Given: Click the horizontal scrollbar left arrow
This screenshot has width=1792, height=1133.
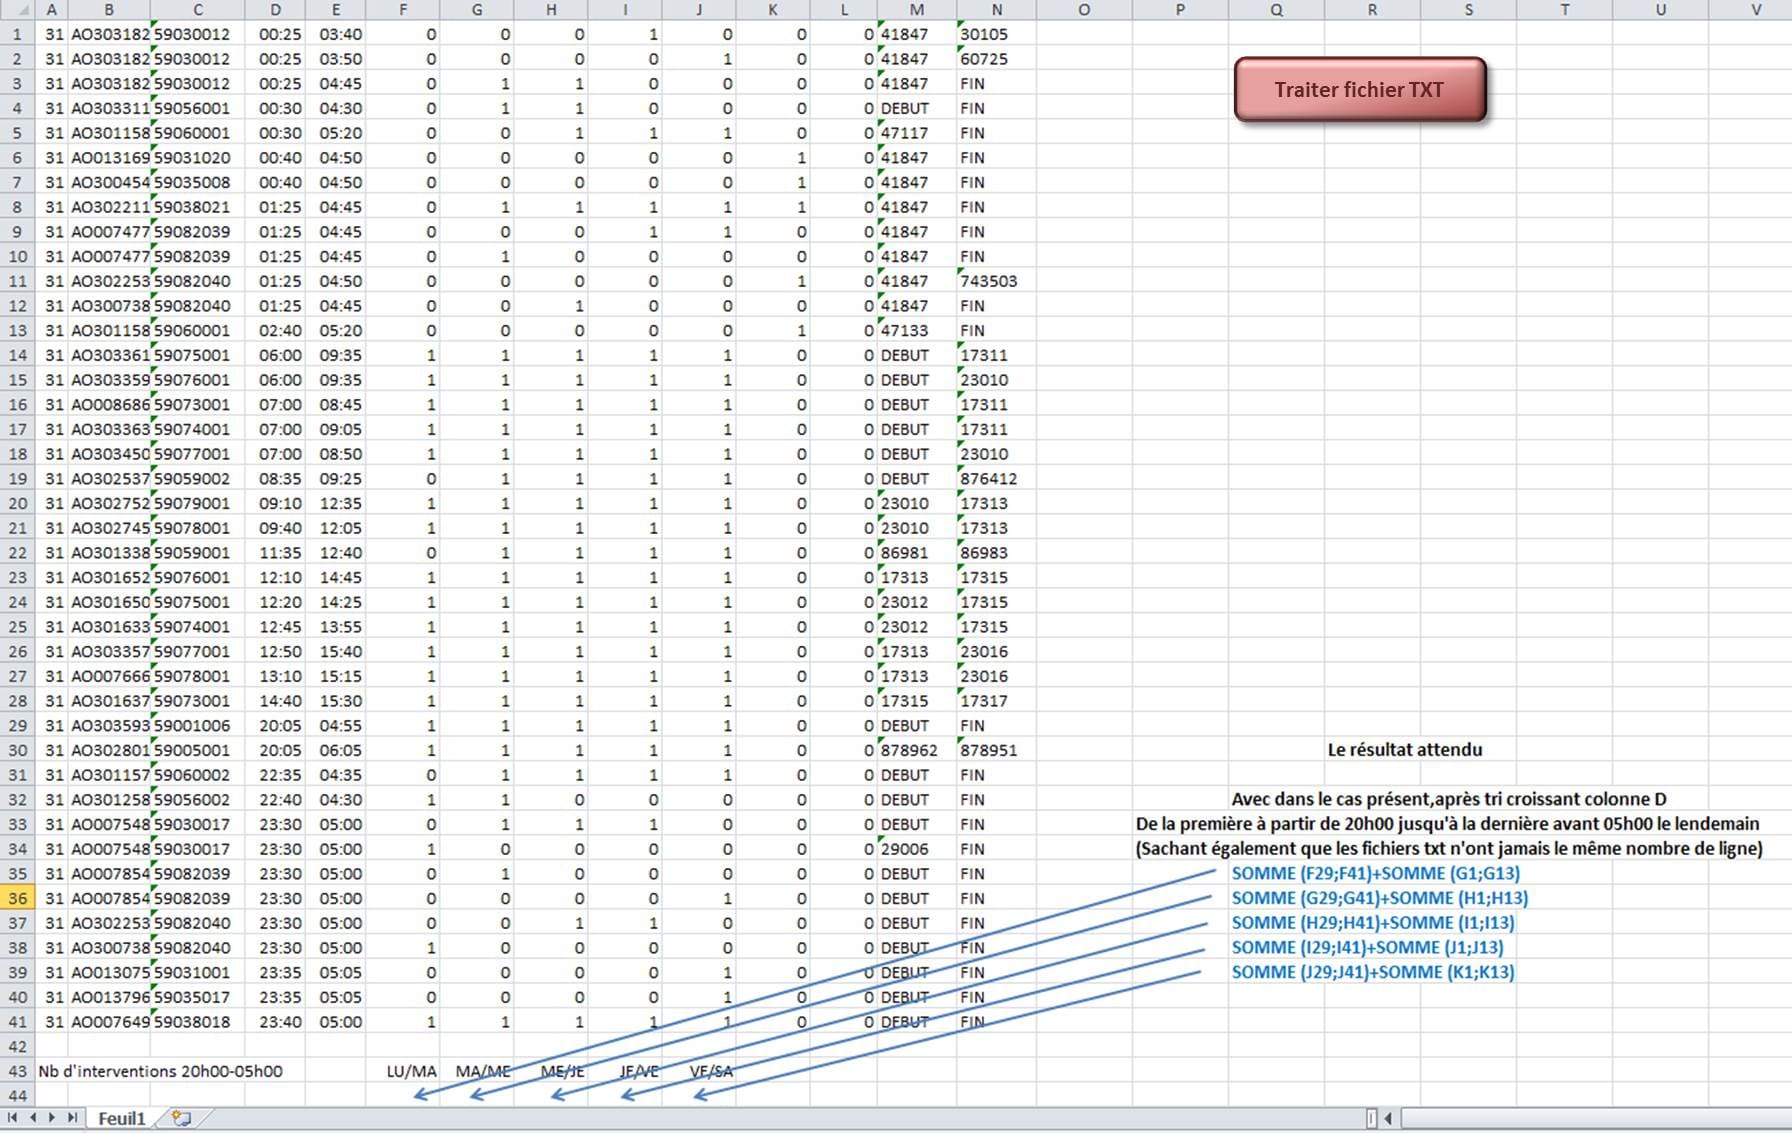Looking at the screenshot, I should (x=1388, y=1117).
